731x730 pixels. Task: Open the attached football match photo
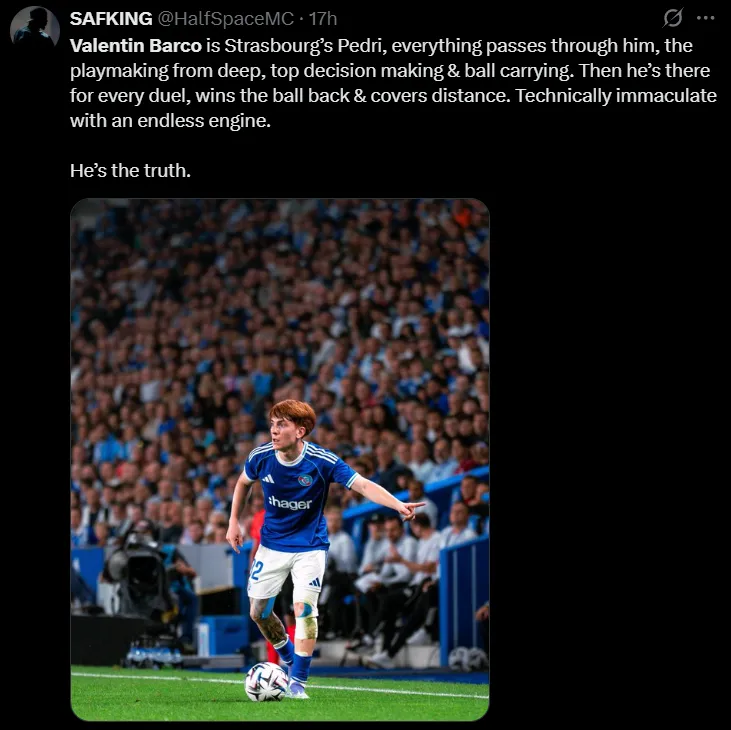point(280,460)
